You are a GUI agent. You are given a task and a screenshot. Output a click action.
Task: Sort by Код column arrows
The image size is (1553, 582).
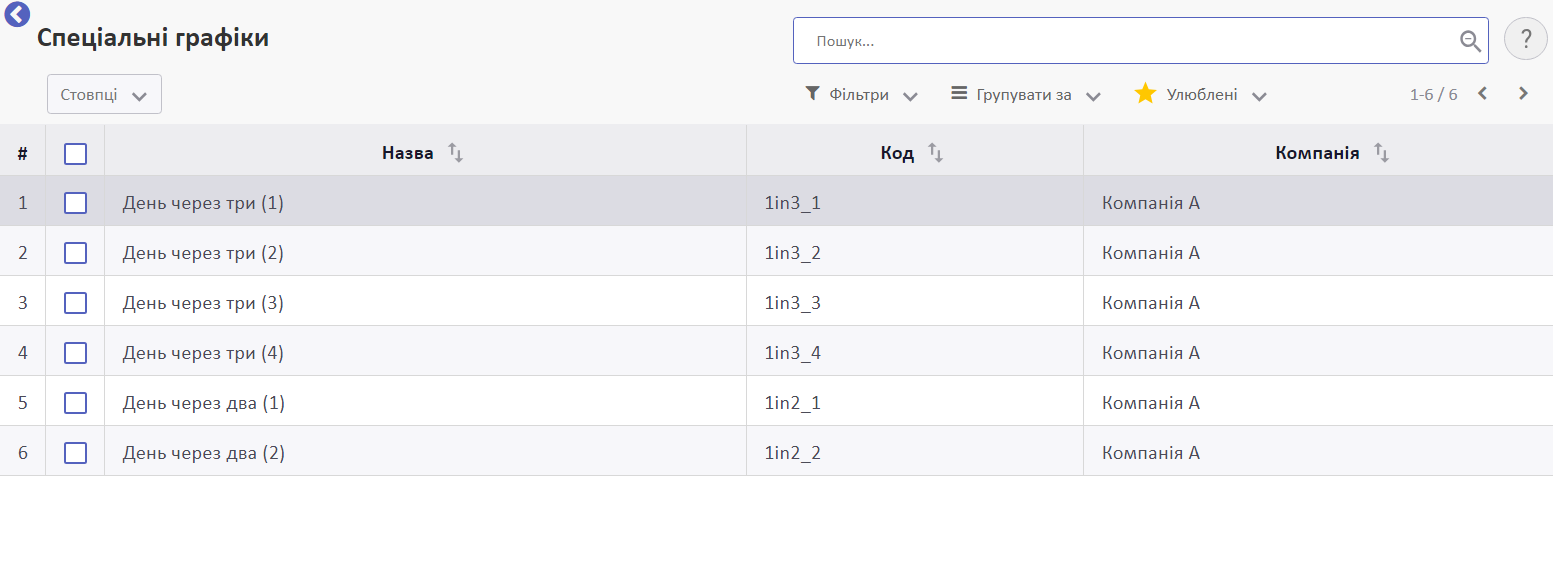(935, 153)
